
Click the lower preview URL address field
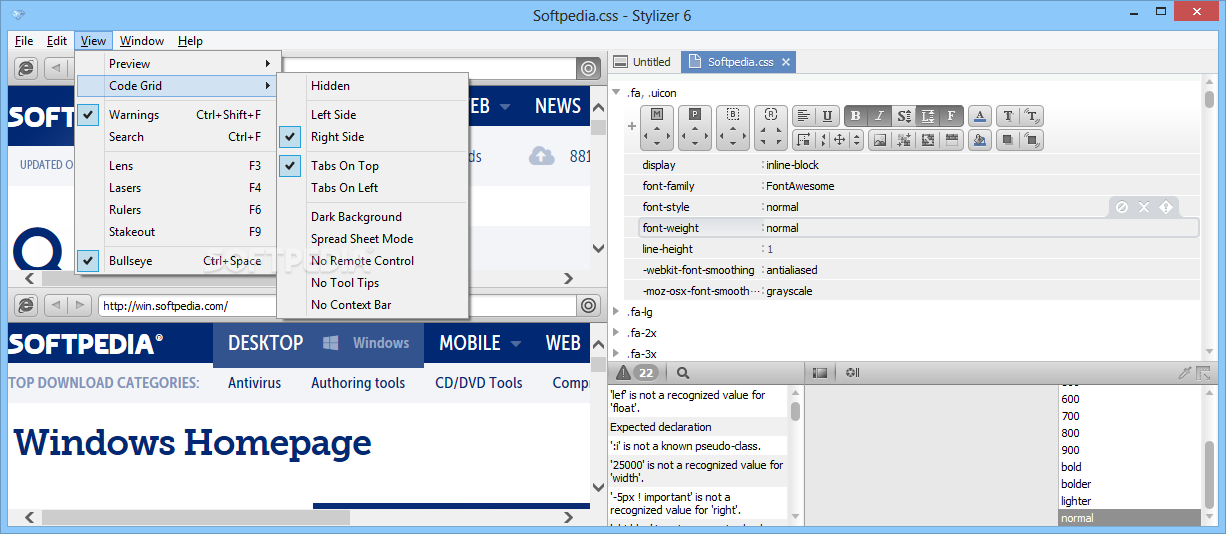tap(336, 306)
